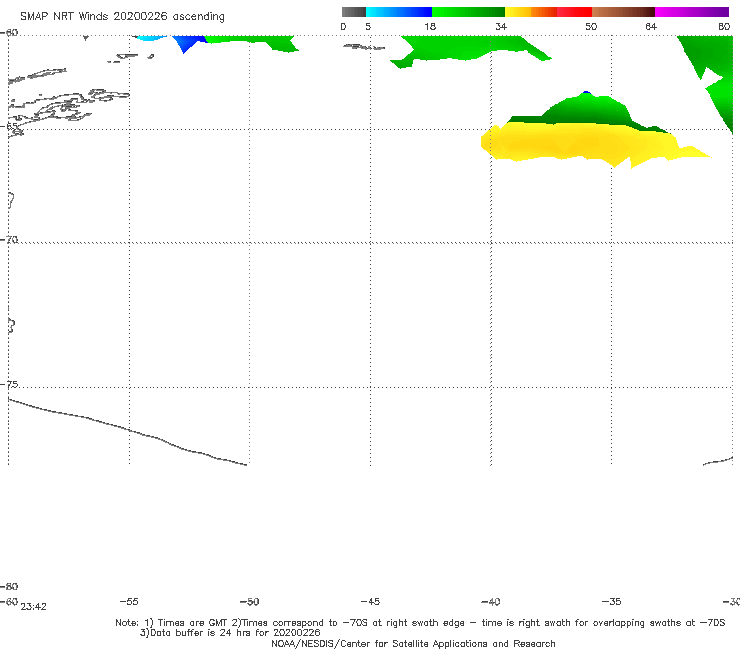Click the longitude label '-40'
The image size is (740, 650).
coord(491,601)
